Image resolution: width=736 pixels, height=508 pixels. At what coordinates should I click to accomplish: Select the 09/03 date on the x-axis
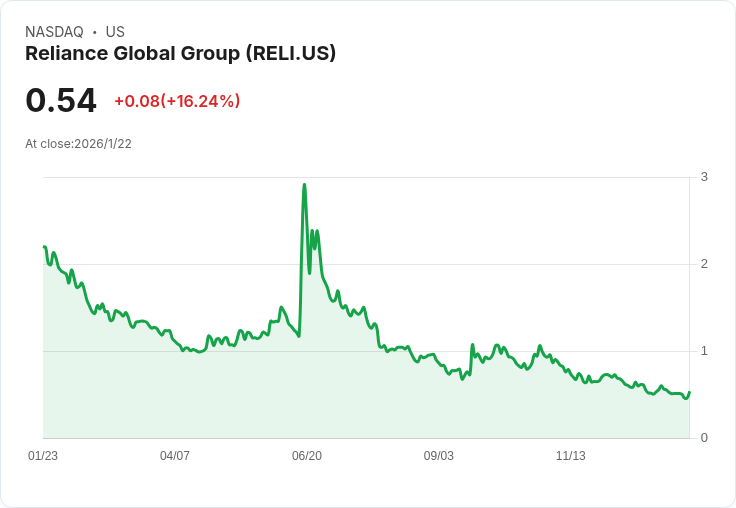(x=439, y=456)
